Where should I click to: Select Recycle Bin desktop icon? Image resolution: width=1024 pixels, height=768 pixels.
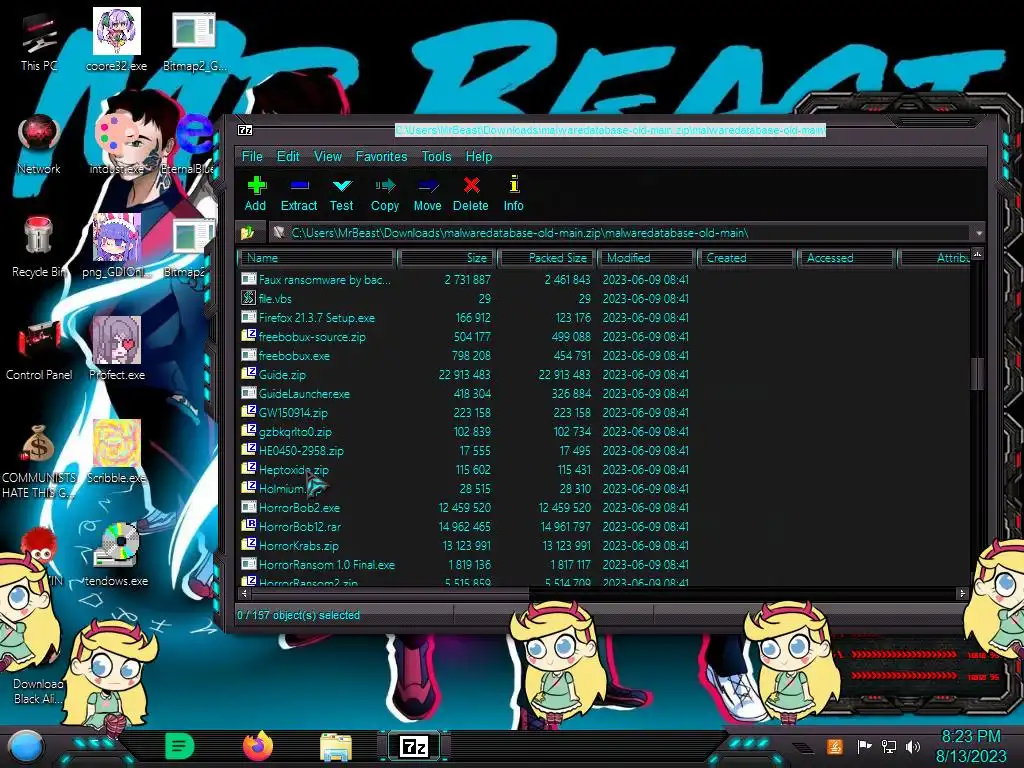tap(39, 248)
